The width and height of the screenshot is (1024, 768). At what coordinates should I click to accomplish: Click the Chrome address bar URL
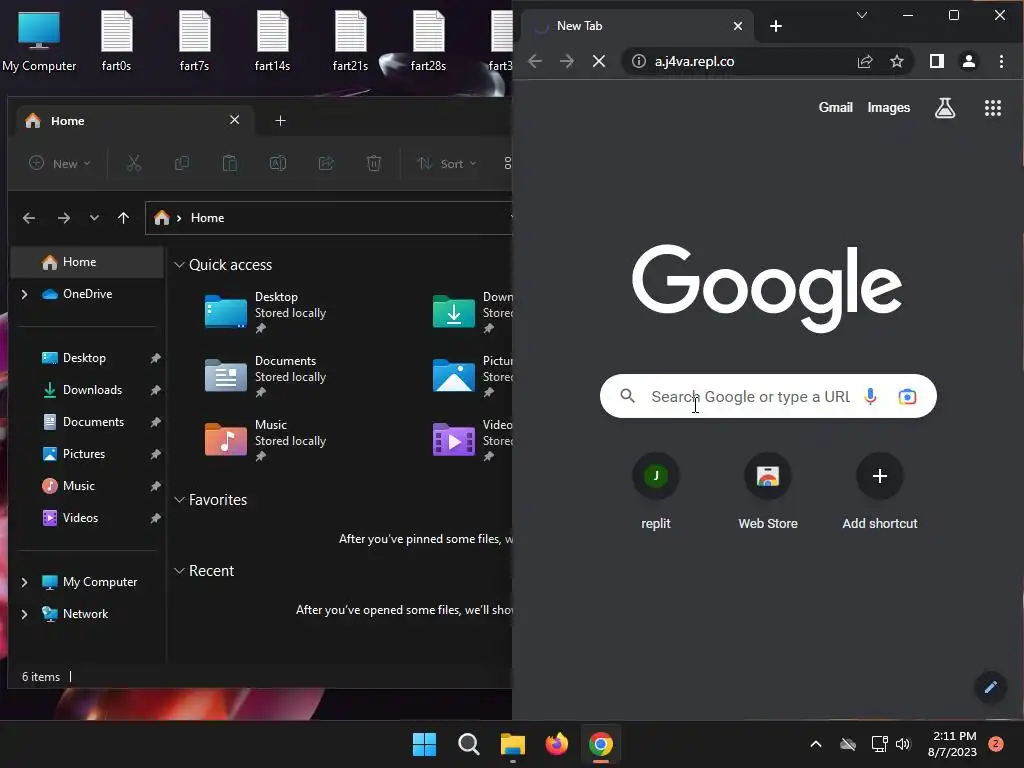[694, 61]
